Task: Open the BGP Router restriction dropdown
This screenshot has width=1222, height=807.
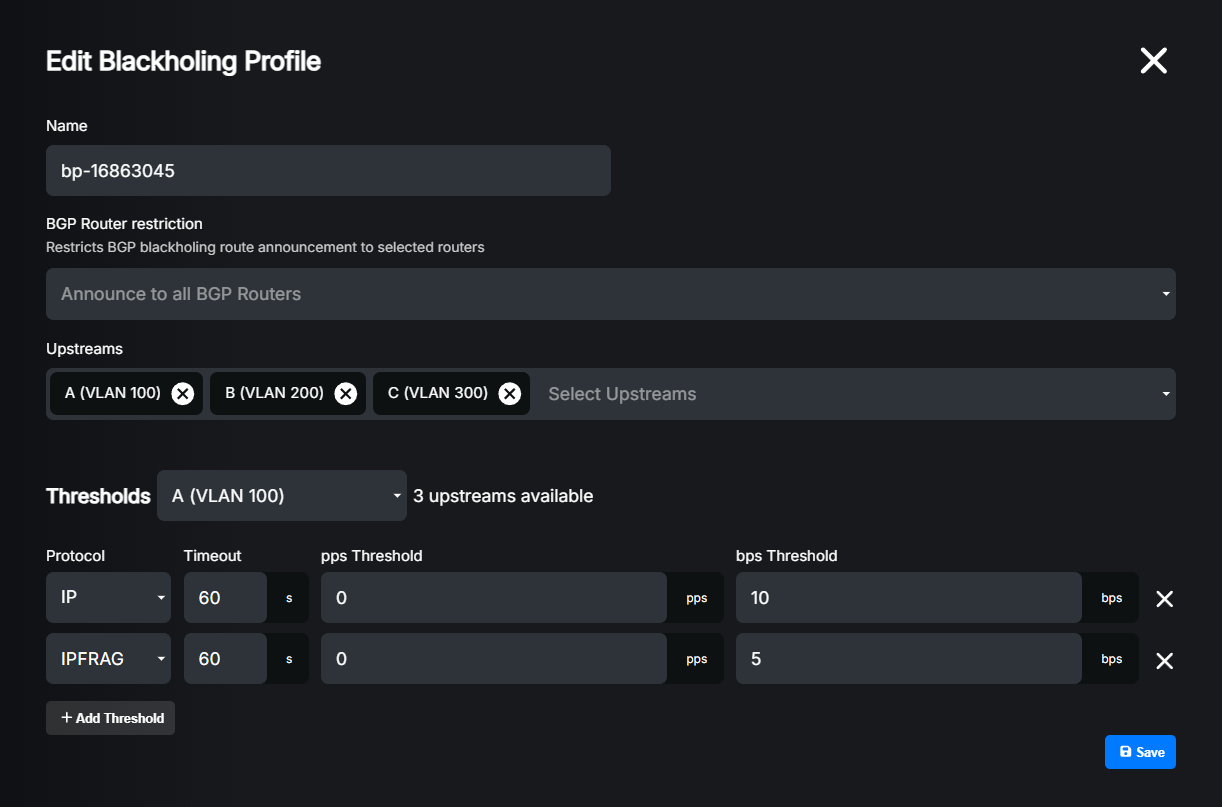Action: (x=610, y=294)
